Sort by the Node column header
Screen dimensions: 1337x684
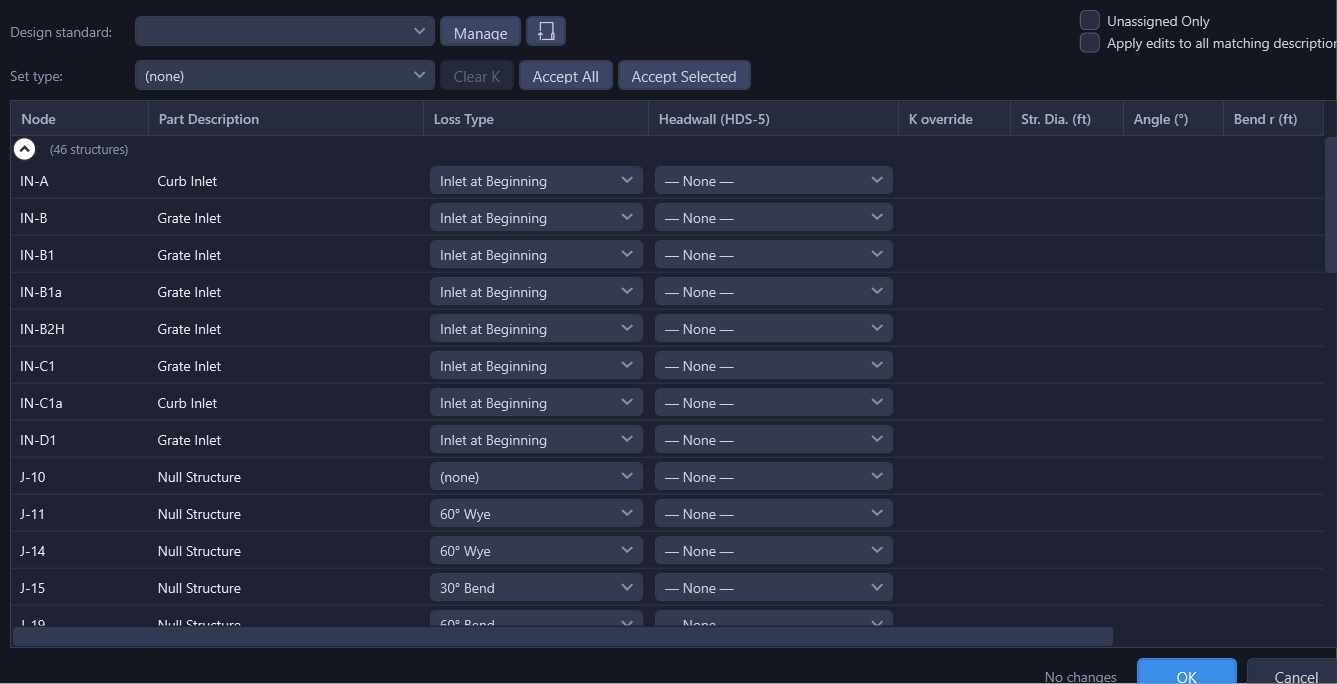(x=80, y=119)
